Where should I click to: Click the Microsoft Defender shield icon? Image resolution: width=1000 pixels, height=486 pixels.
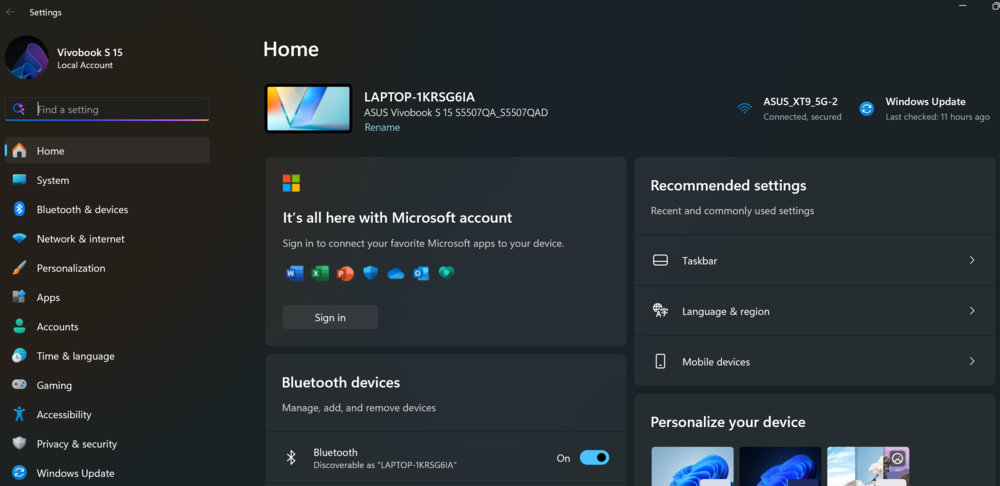click(371, 274)
